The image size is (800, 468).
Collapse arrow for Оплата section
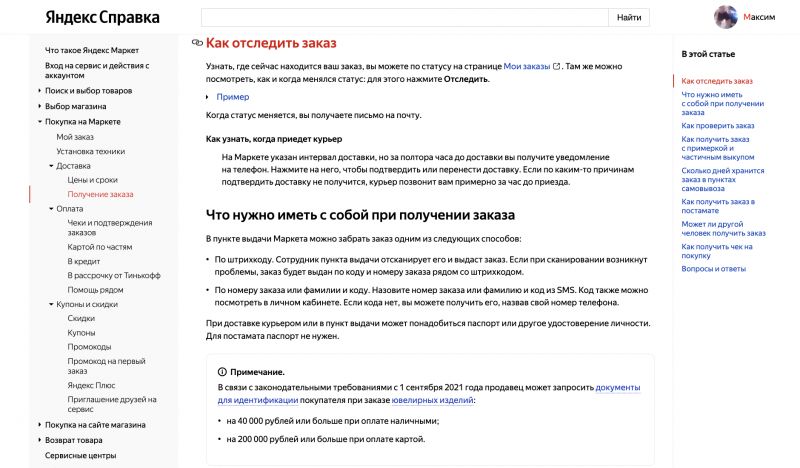[51, 209]
